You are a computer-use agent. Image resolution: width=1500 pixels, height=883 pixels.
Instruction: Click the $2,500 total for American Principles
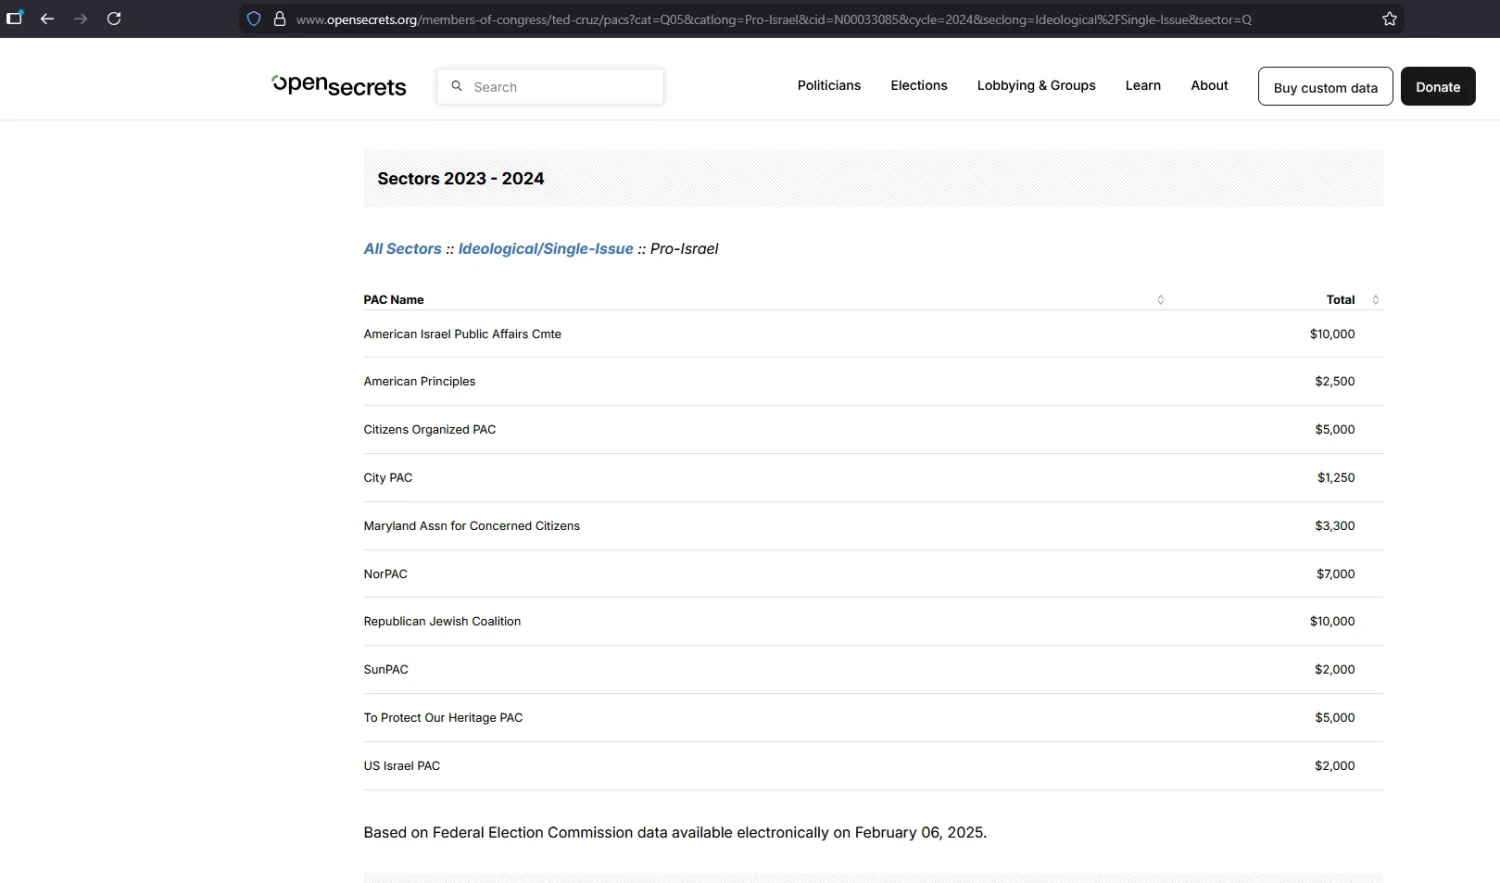click(1335, 382)
